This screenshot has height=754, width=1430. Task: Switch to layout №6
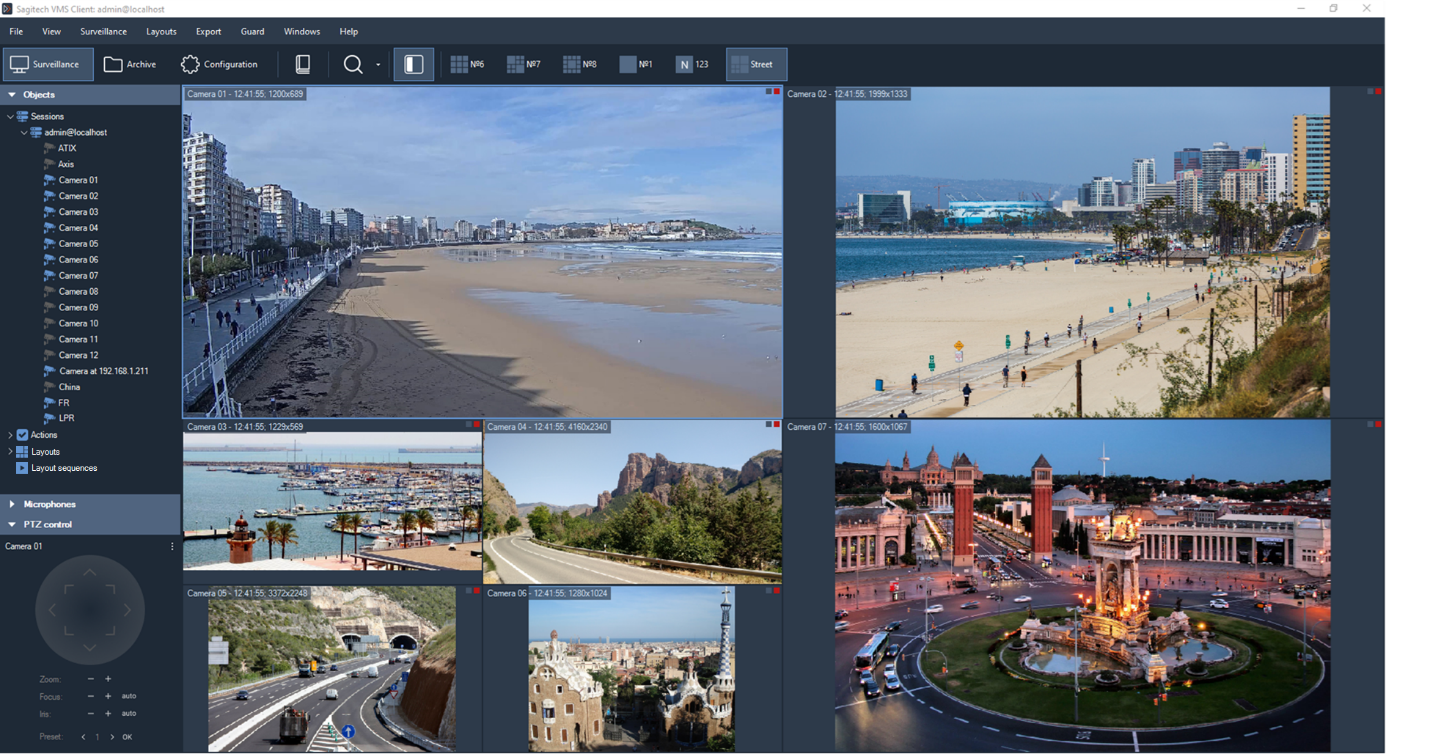467,64
